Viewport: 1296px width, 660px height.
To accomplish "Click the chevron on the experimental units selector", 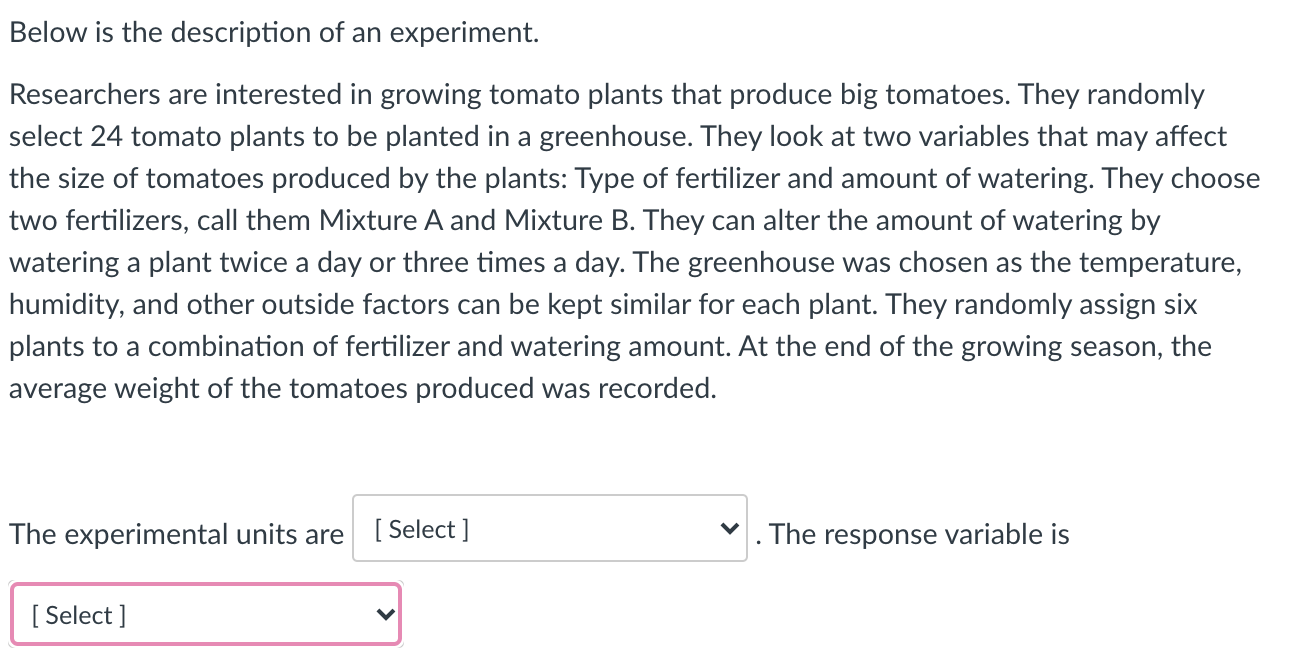I will pos(729,529).
